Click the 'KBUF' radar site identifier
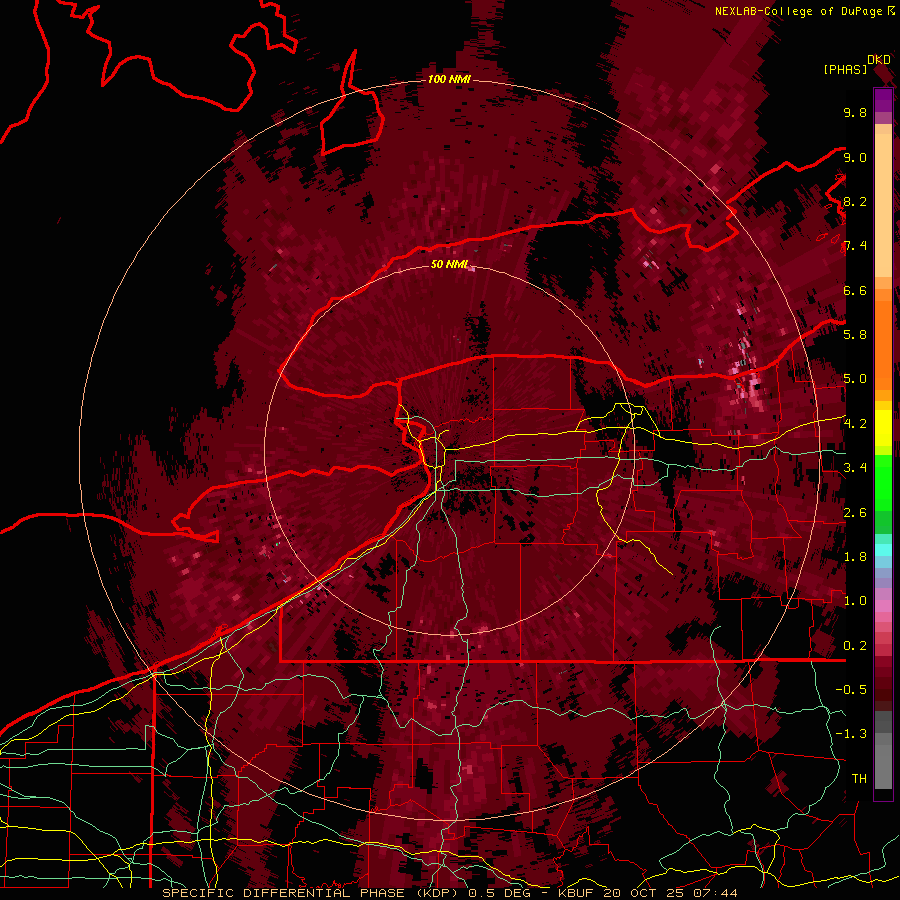The height and width of the screenshot is (900, 900). click(x=577, y=893)
